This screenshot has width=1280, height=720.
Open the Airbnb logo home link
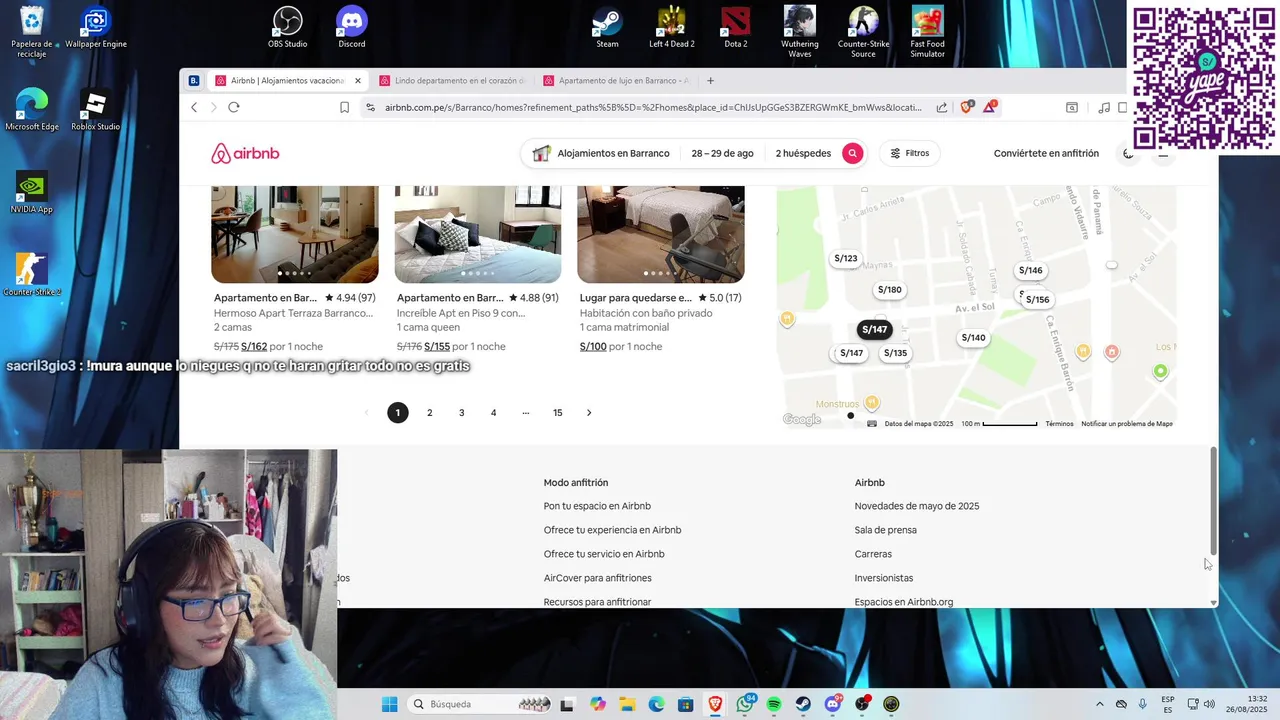point(245,153)
